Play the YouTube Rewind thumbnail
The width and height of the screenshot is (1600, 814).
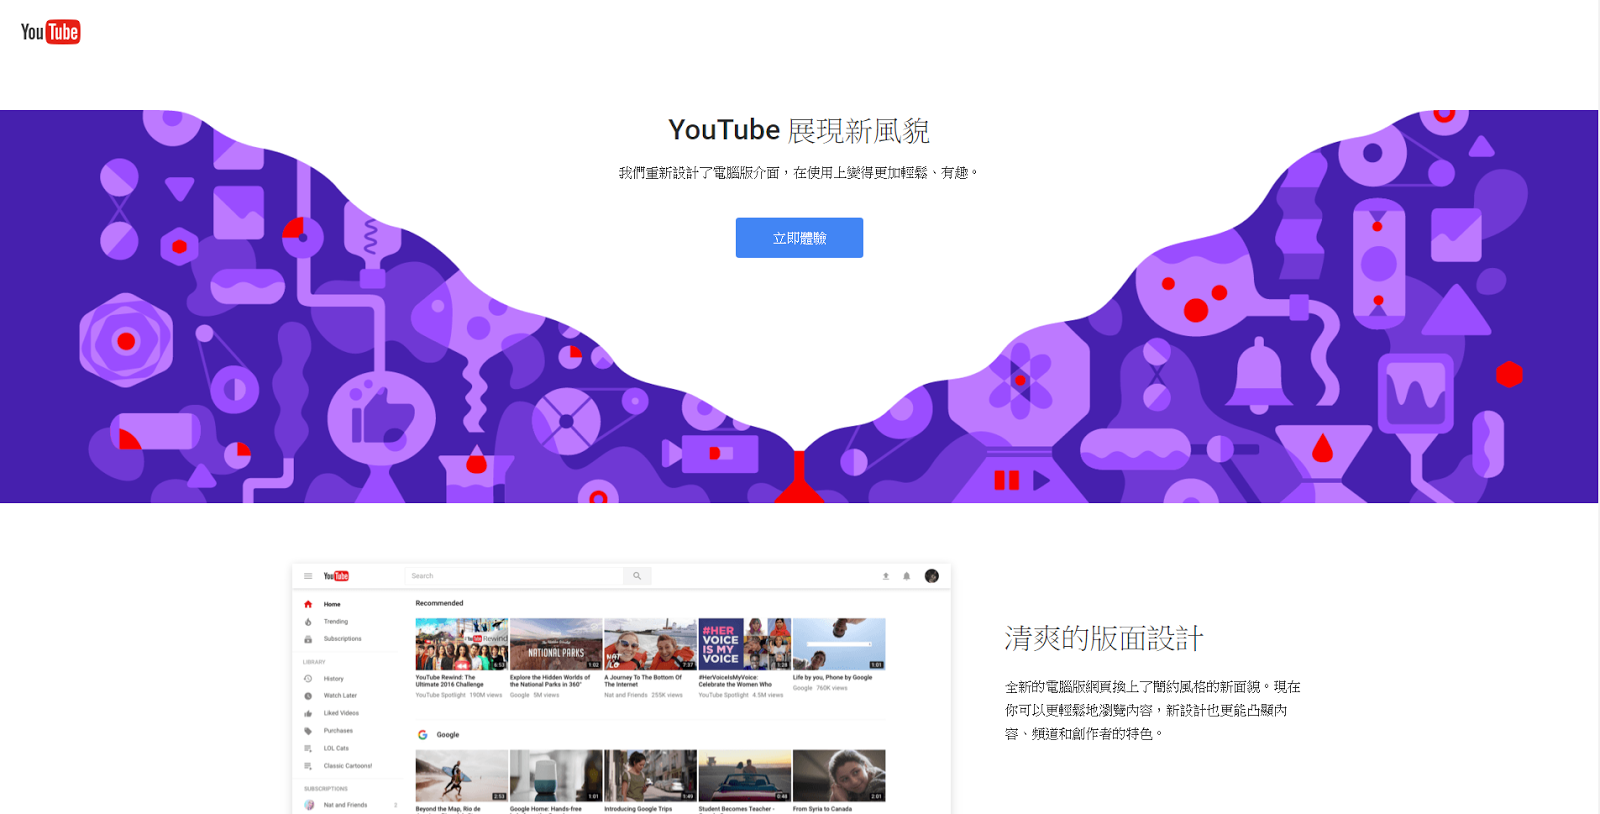(462, 644)
